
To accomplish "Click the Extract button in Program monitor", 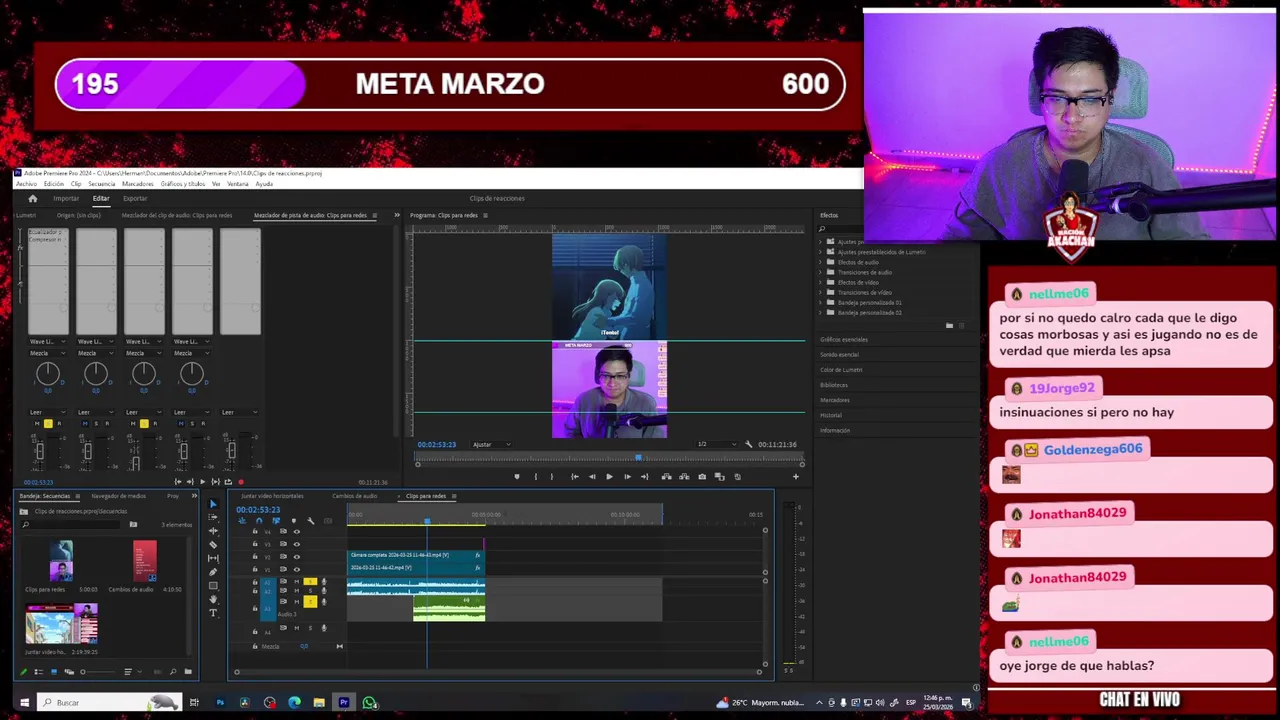I will [684, 476].
